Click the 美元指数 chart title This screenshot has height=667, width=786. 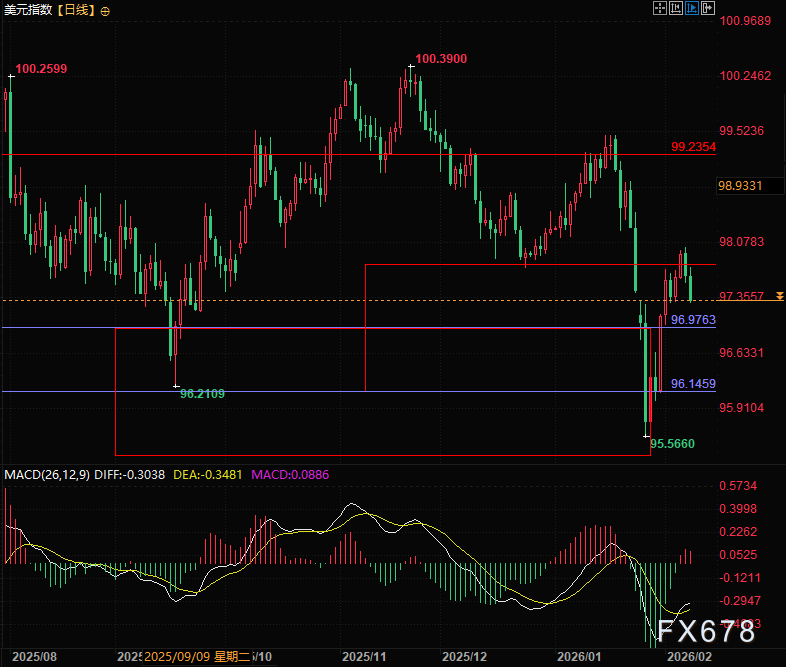(28, 10)
